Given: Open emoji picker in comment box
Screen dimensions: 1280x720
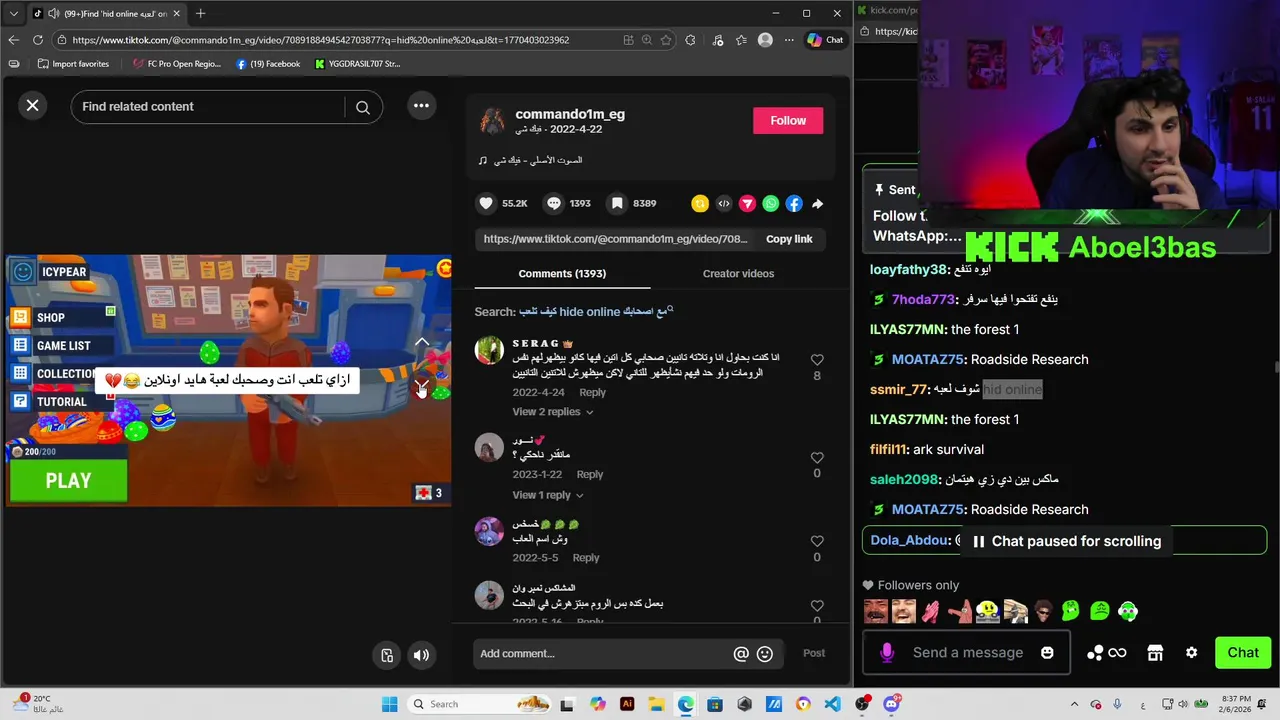Looking at the screenshot, I should [x=765, y=654].
